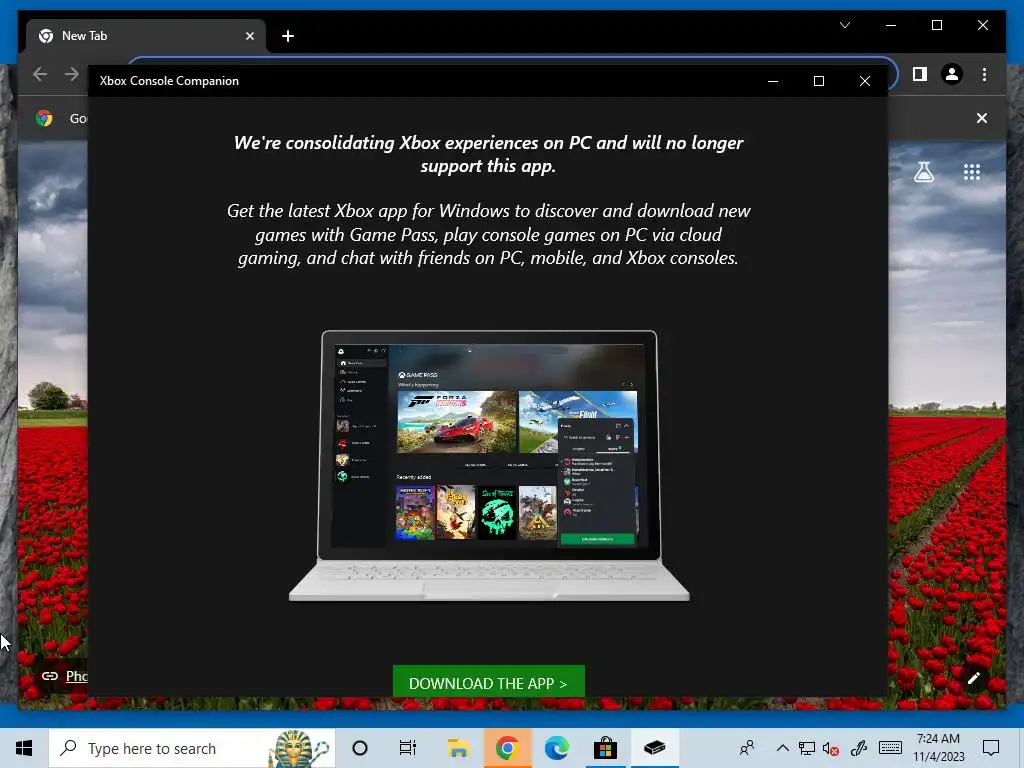This screenshot has height=768, width=1024.
Task: Open Task View icon in taskbar
Action: pyautogui.click(x=408, y=748)
